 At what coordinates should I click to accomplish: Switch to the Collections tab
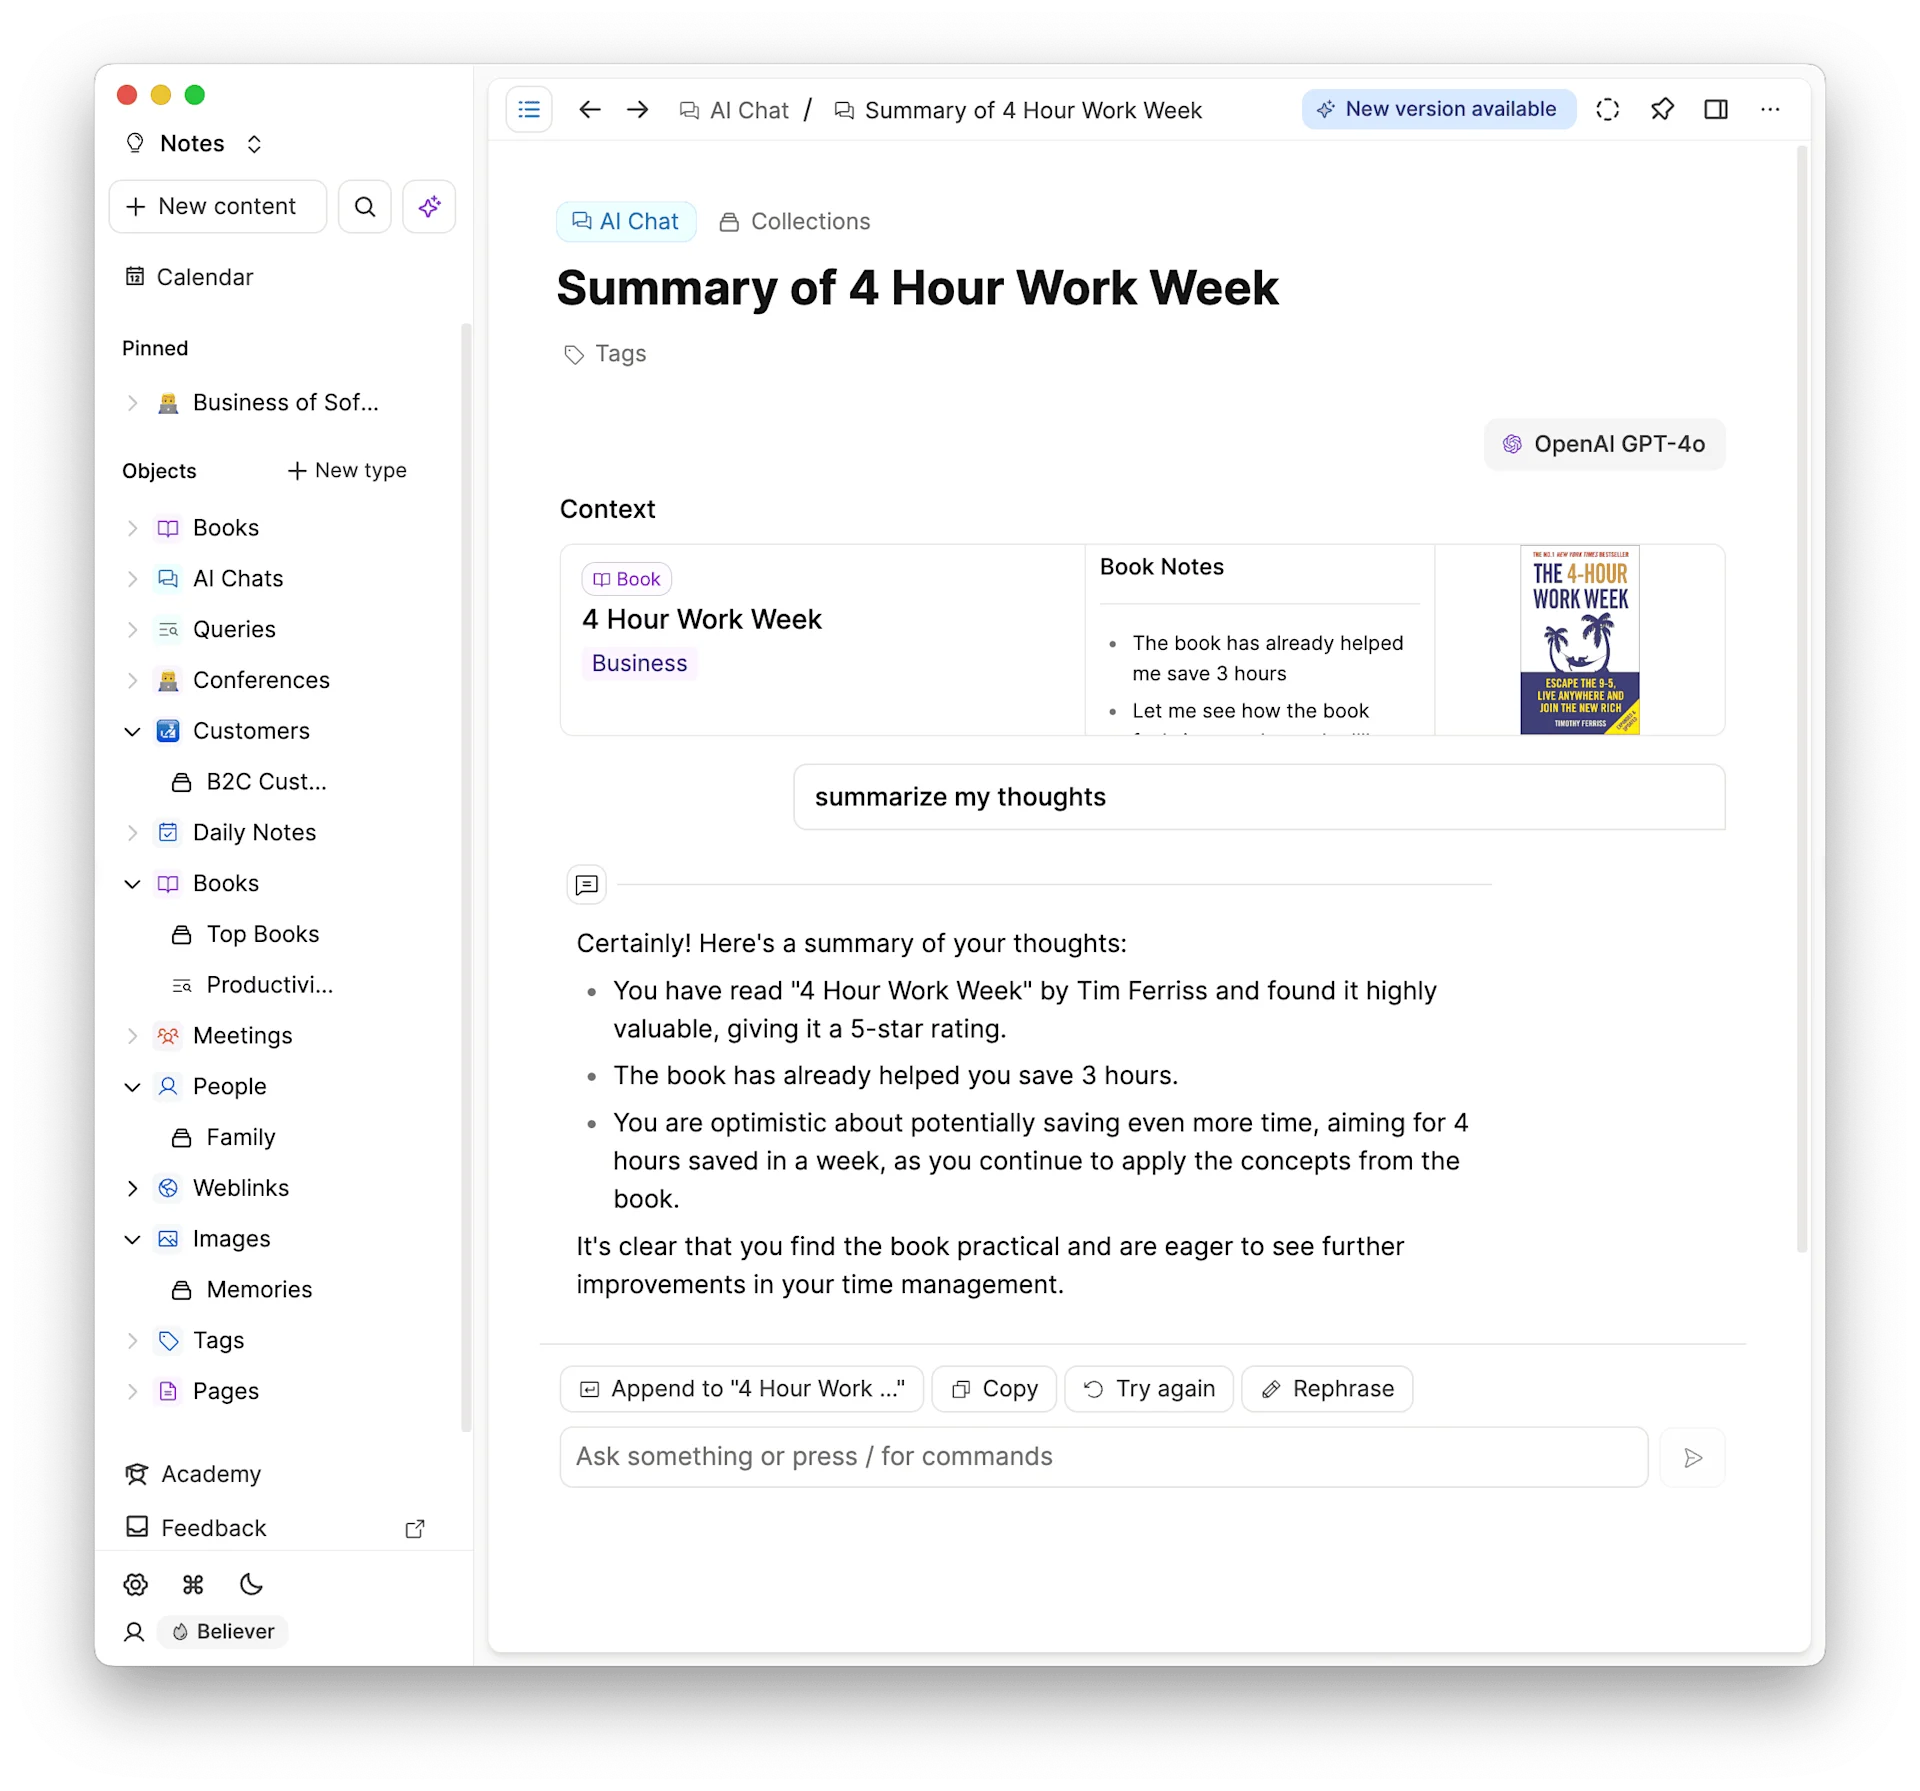pyautogui.click(x=795, y=221)
